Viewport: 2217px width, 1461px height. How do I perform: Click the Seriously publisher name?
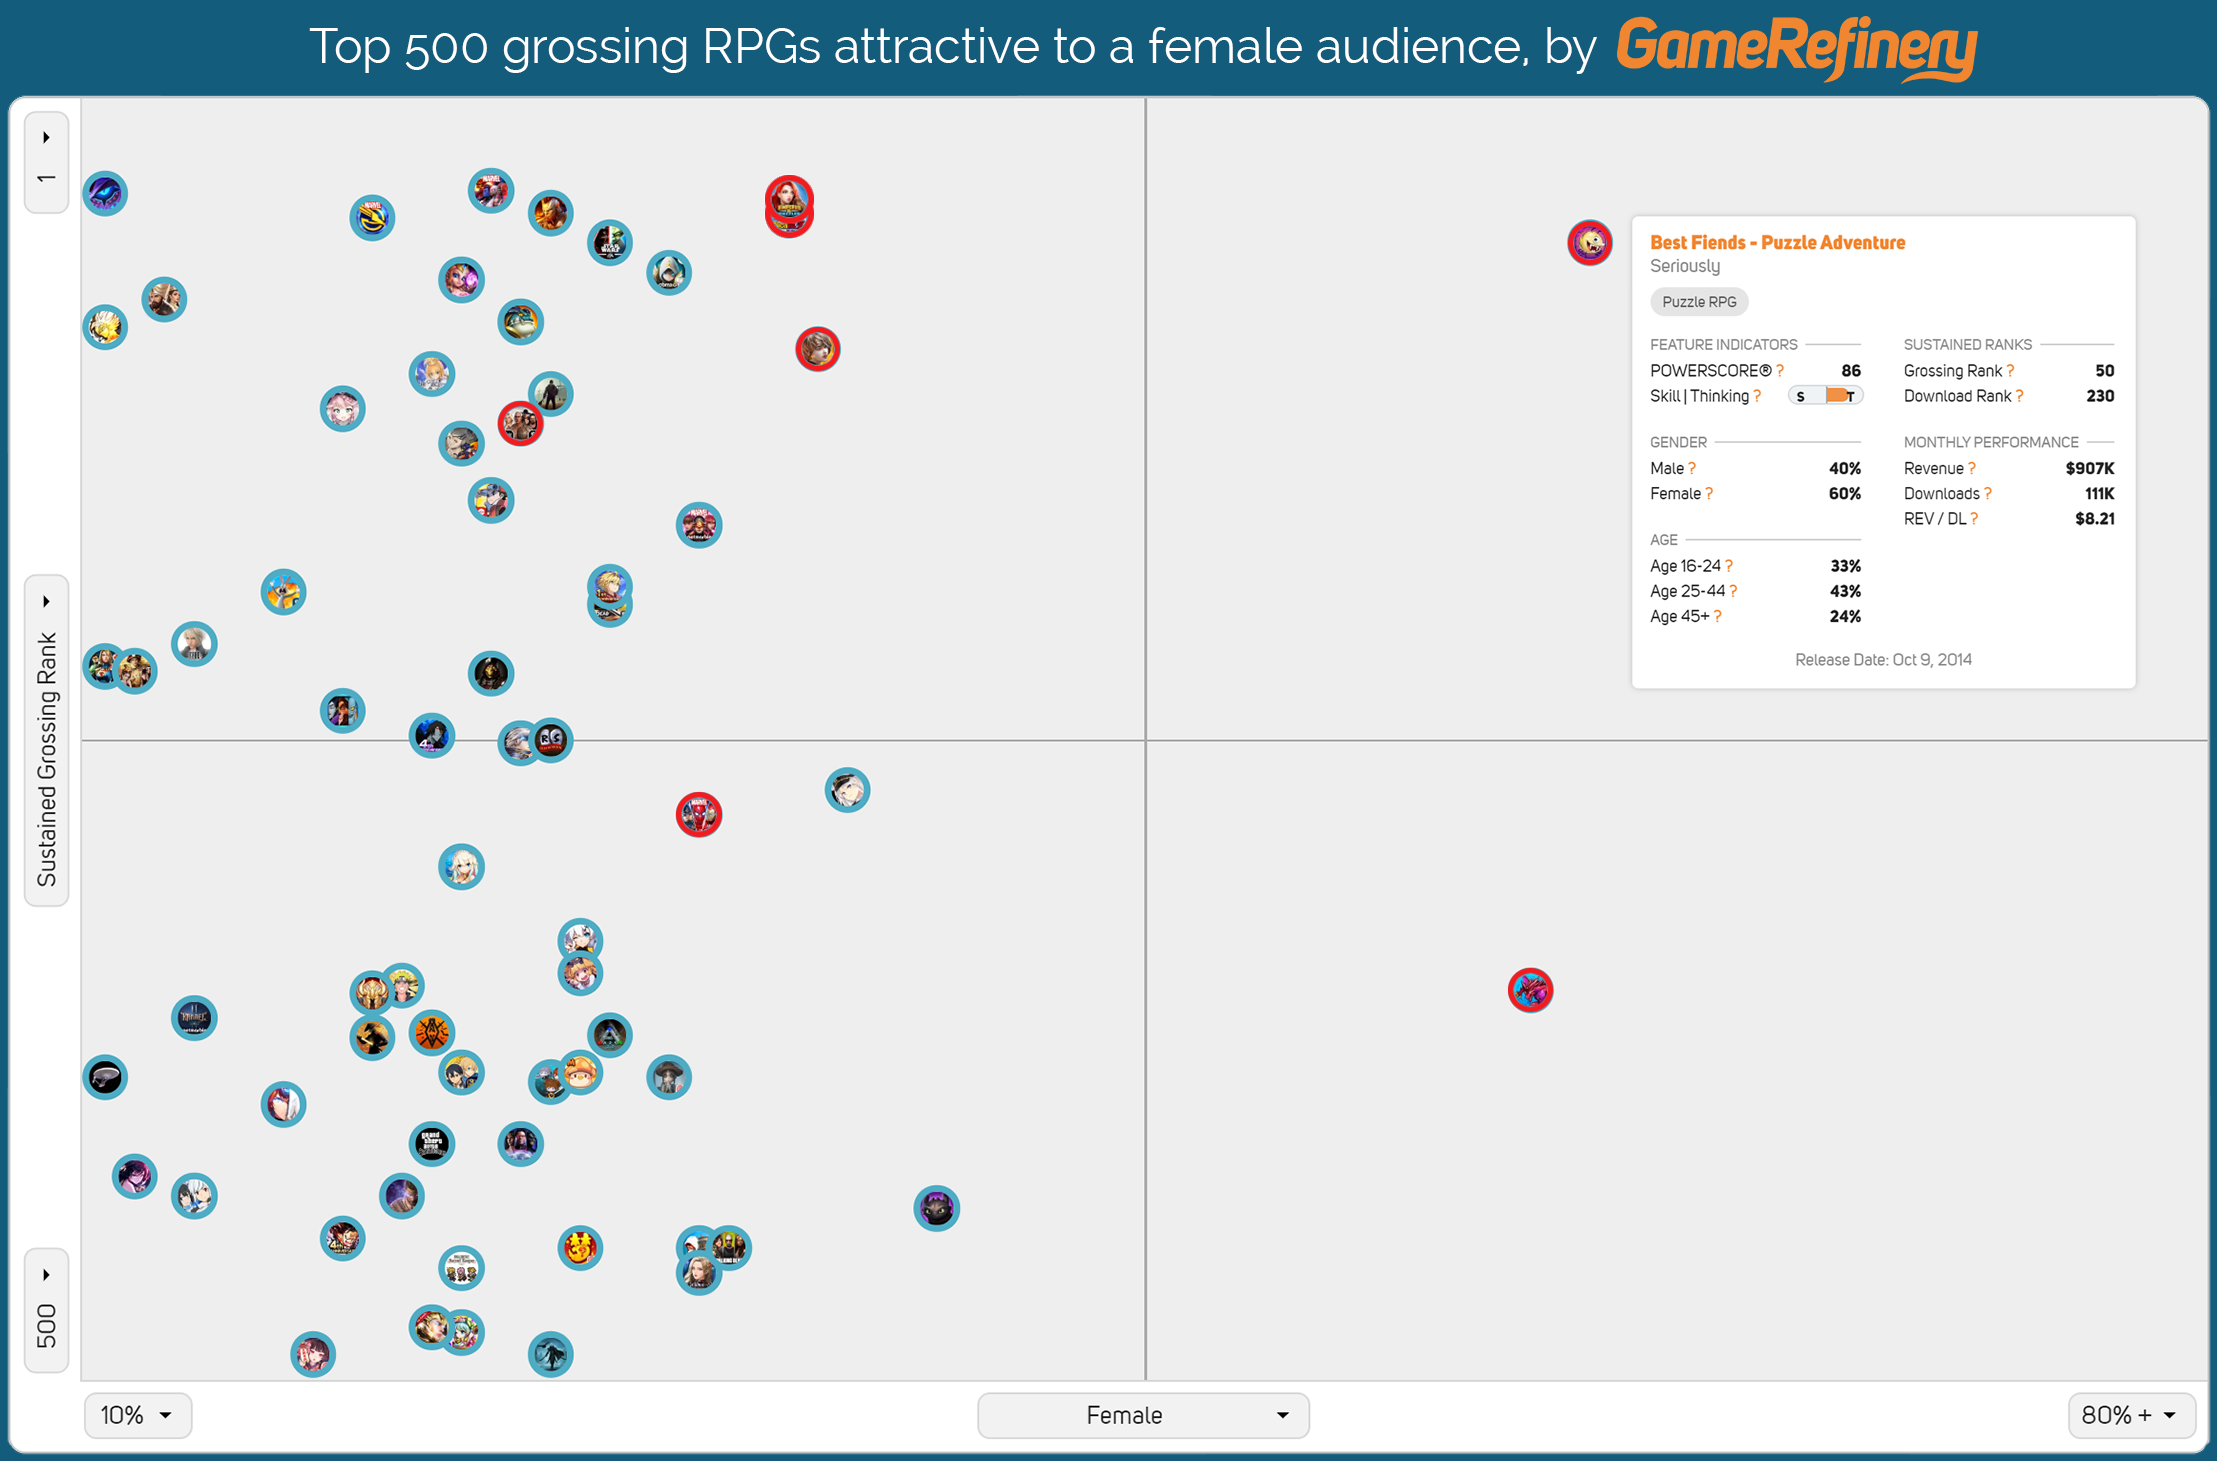1685,266
